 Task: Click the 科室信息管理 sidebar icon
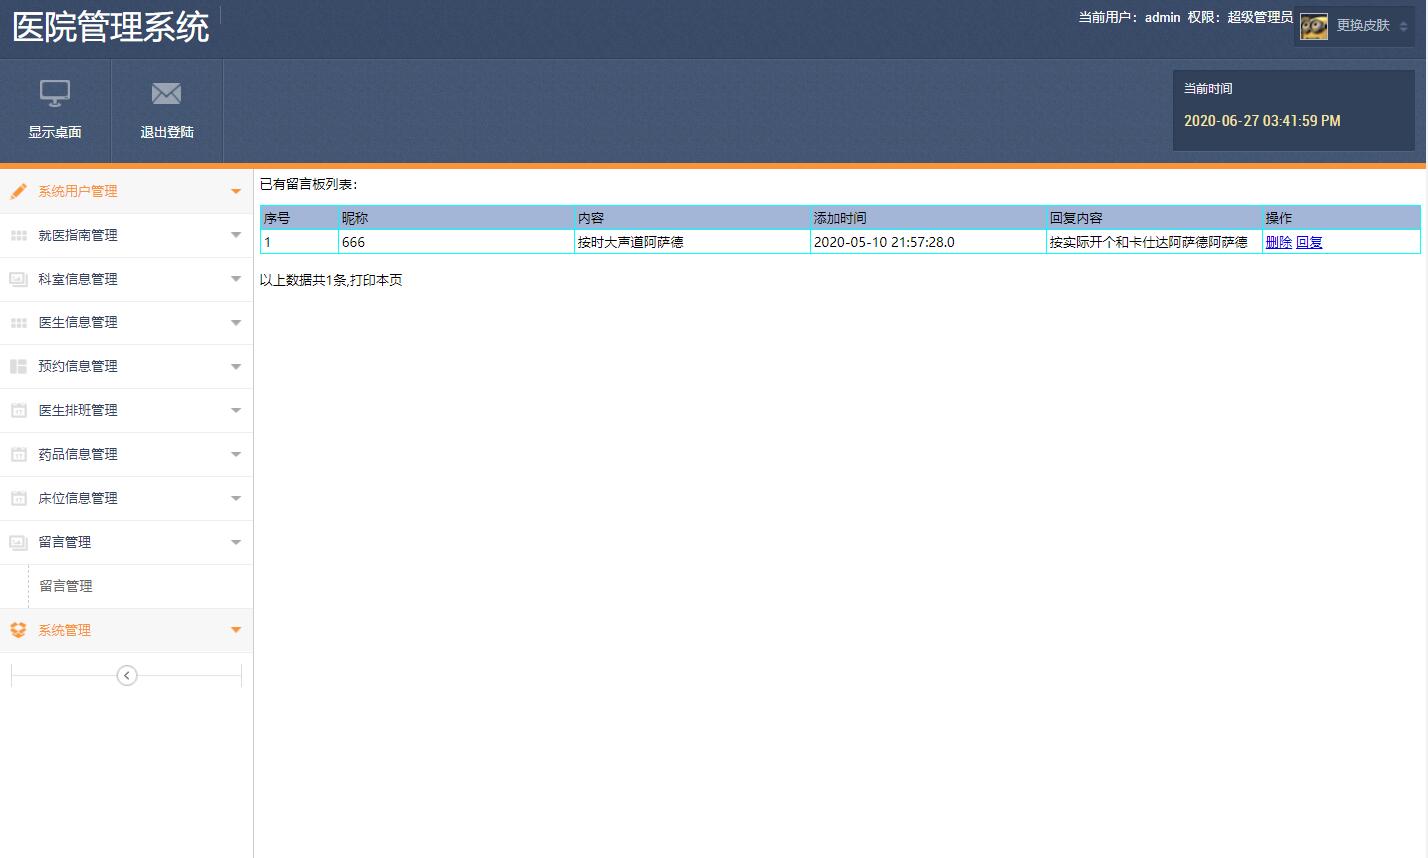click(17, 279)
